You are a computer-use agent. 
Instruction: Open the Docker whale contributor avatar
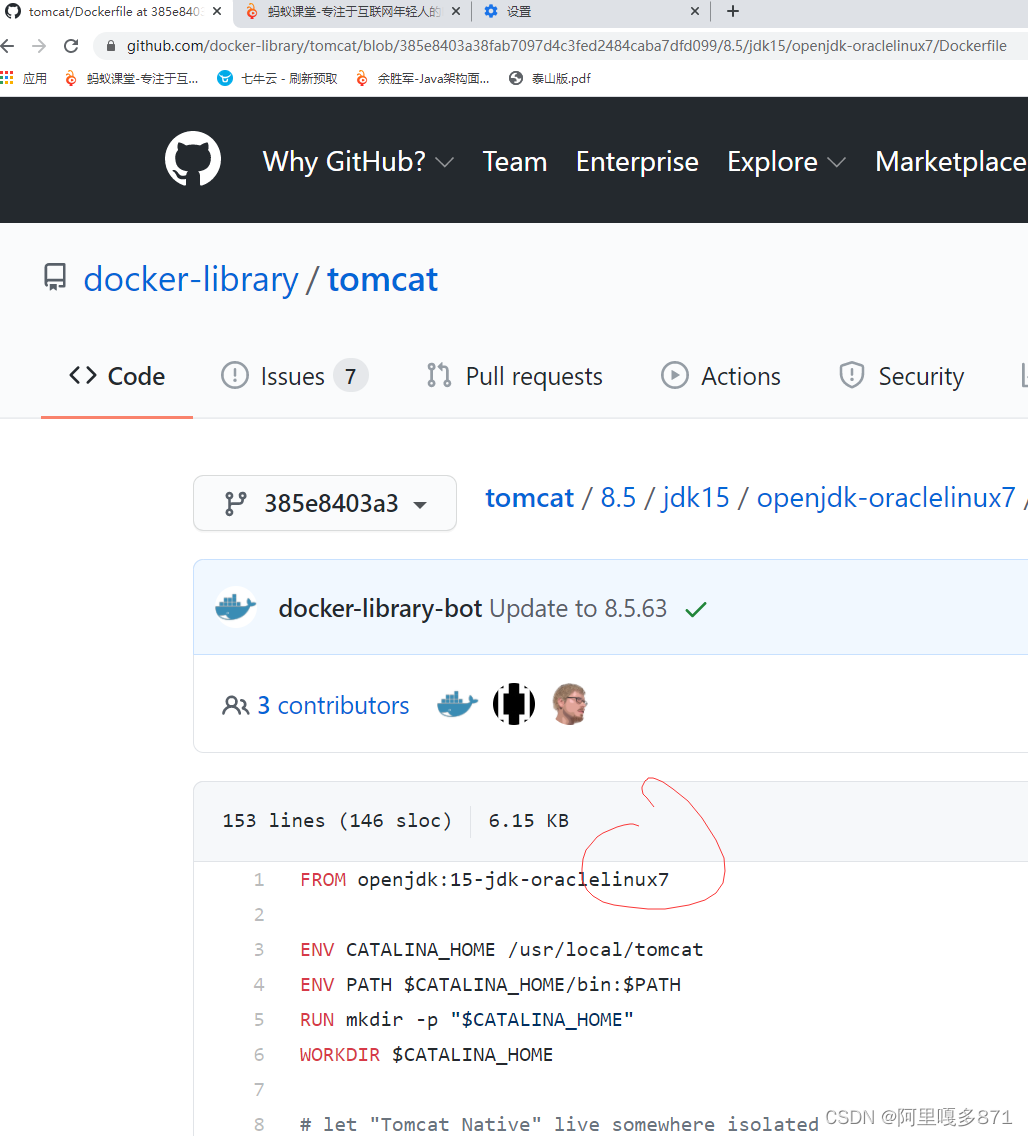click(x=458, y=704)
